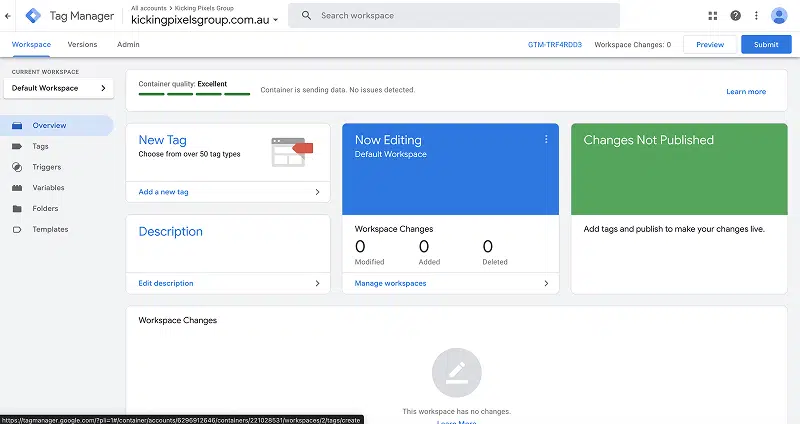The height and width of the screenshot is (424, 800).
Task: Open the help question mark icon
Action: coord(735,16)
